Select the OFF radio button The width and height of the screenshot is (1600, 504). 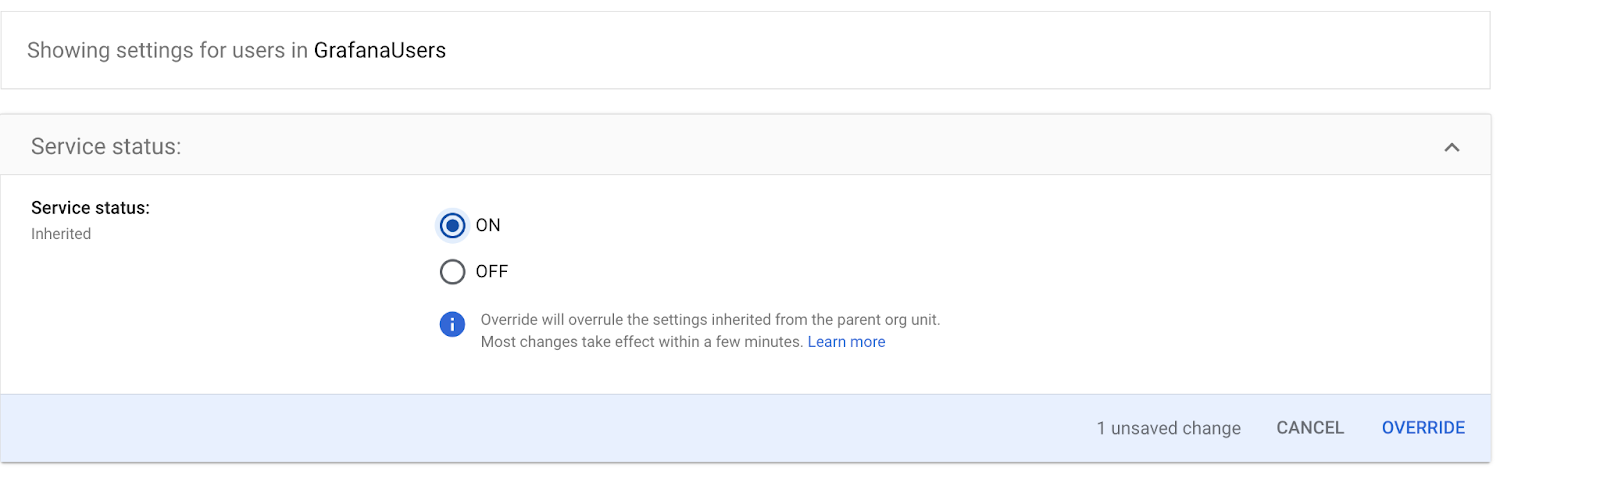[x=452, y=272]
